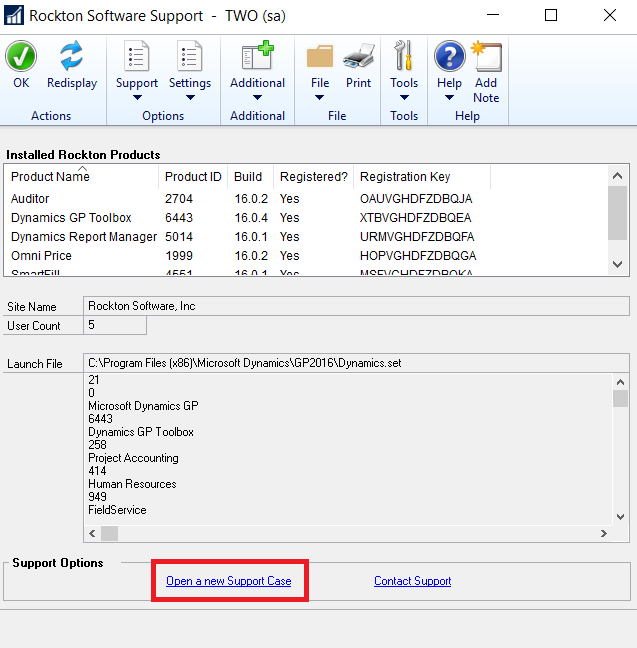Click the FieldService line in launch file
637x648 pixels.
coord(117,510)
